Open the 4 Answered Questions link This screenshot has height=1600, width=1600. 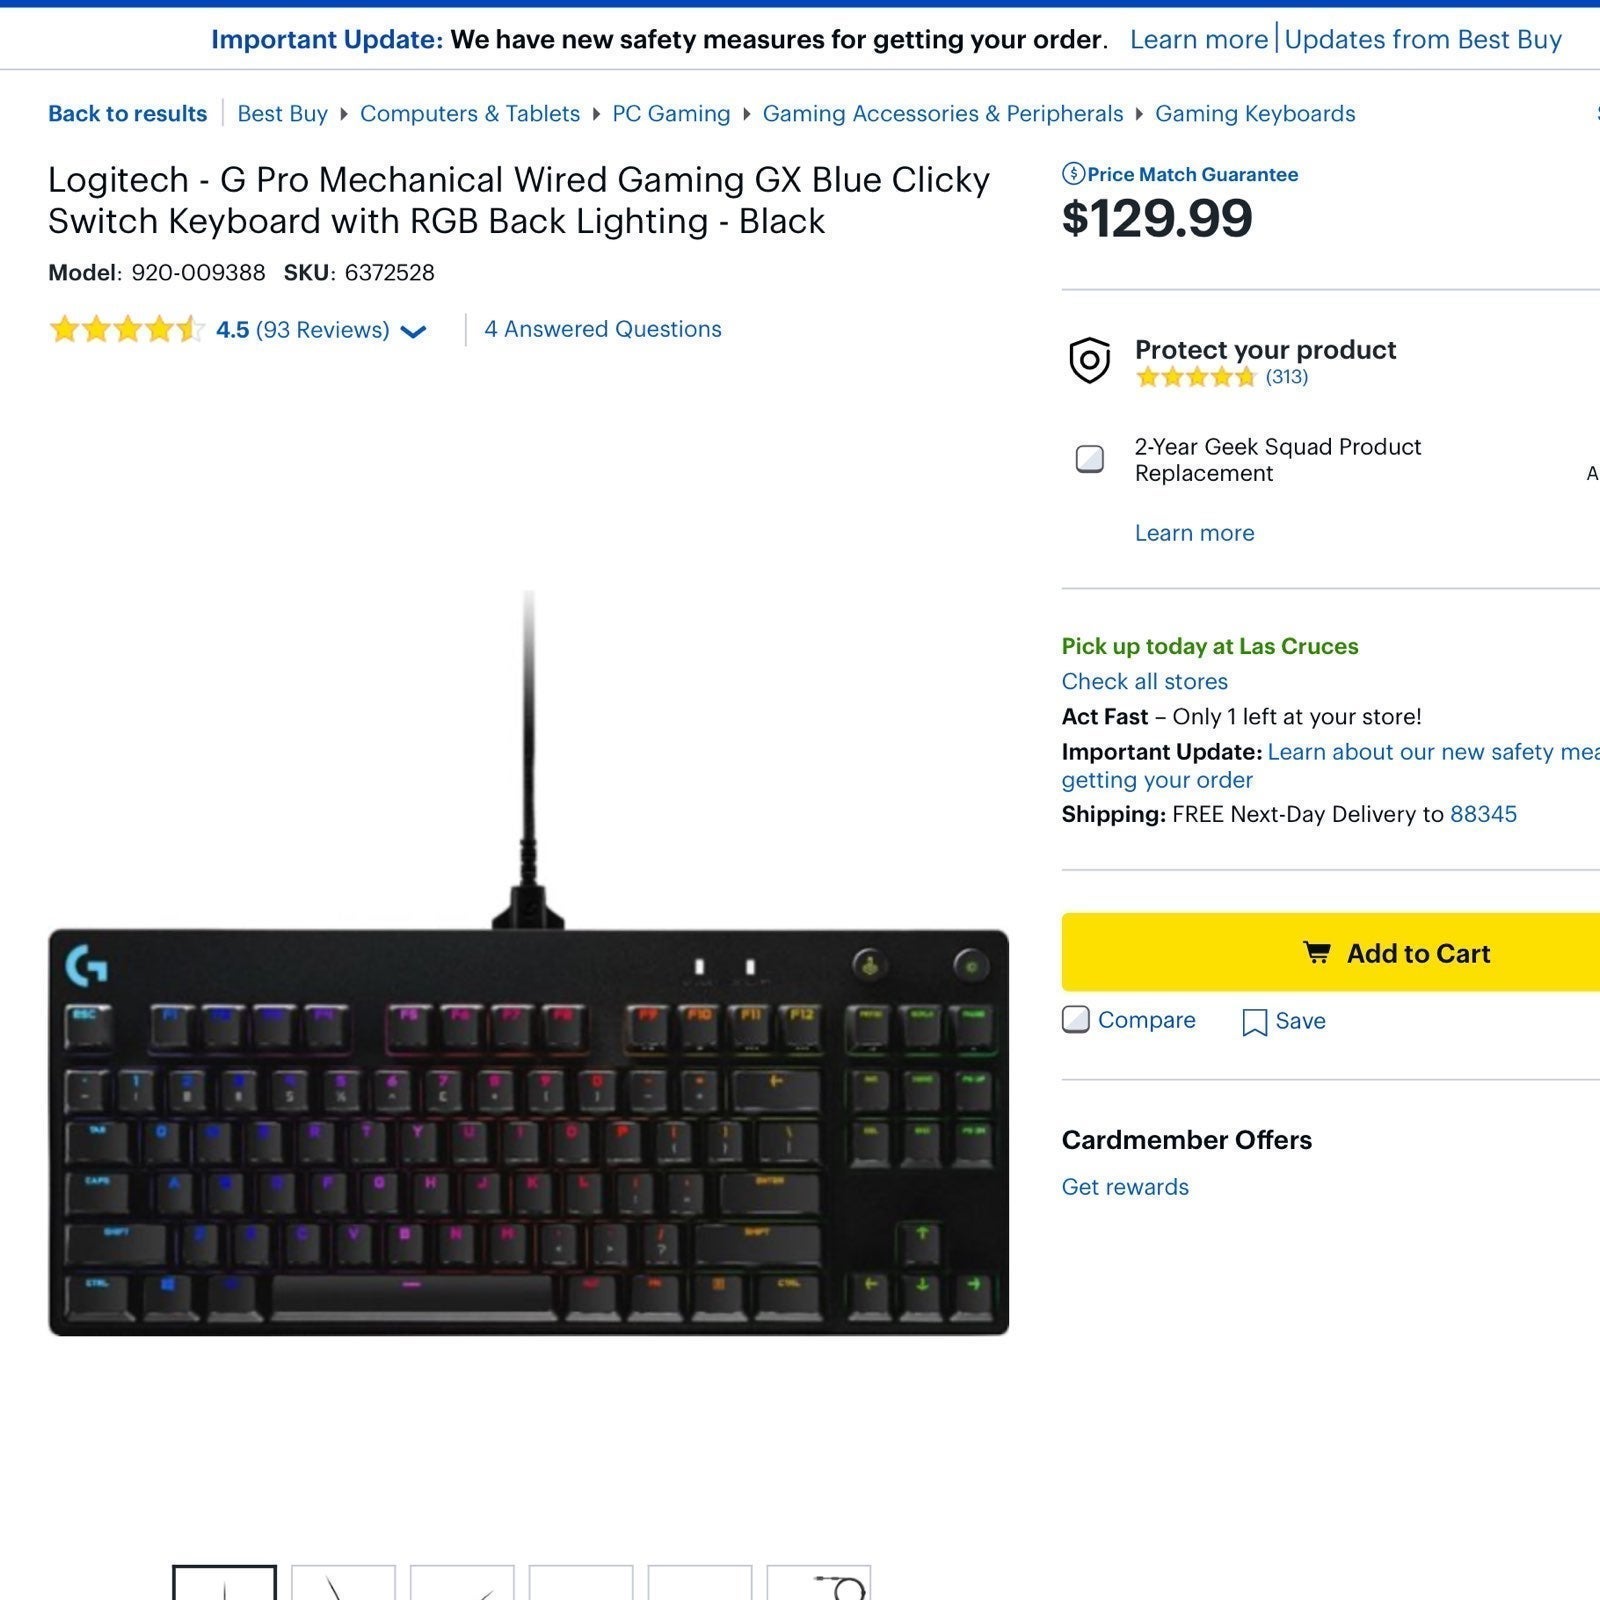[603, 329]
